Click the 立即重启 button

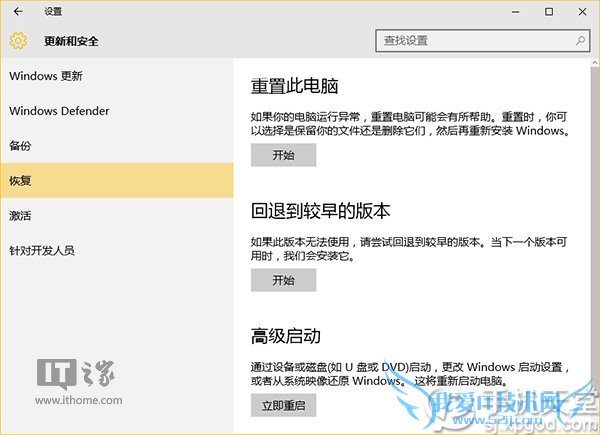click(284, 405)
